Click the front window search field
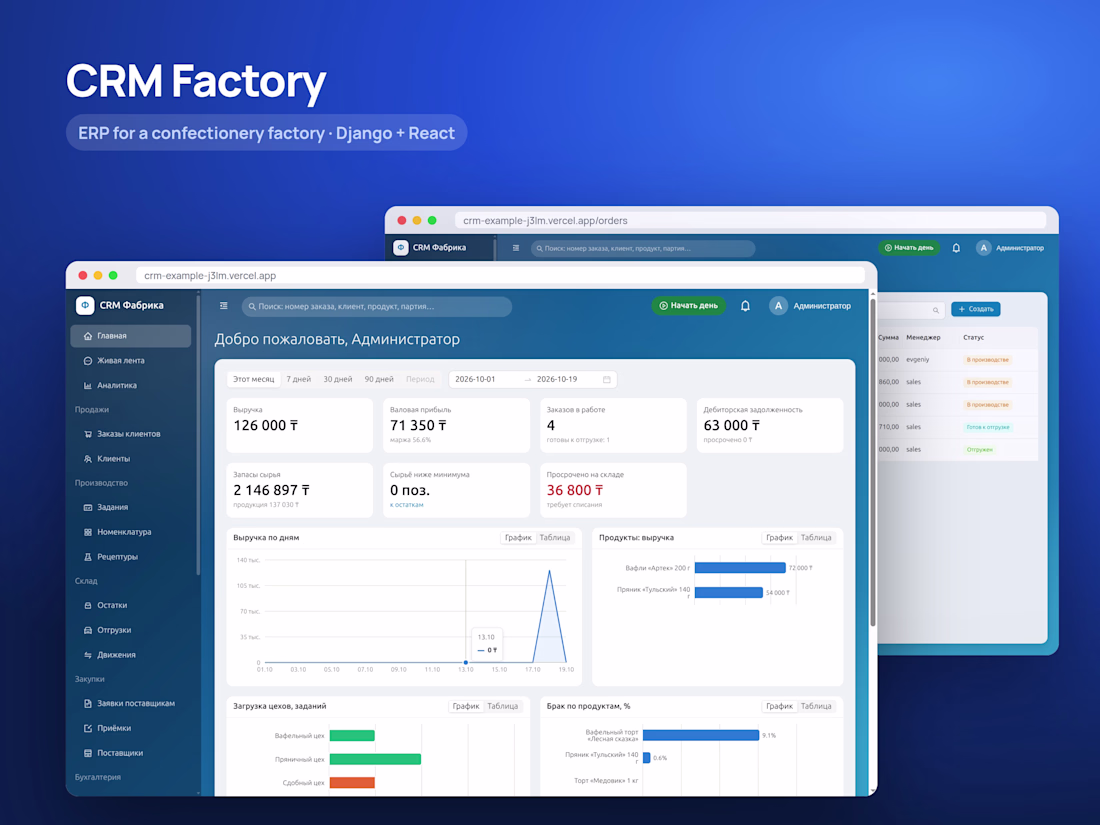The height and width of the screenshot is (825, 1100). [x=377, y=307]
